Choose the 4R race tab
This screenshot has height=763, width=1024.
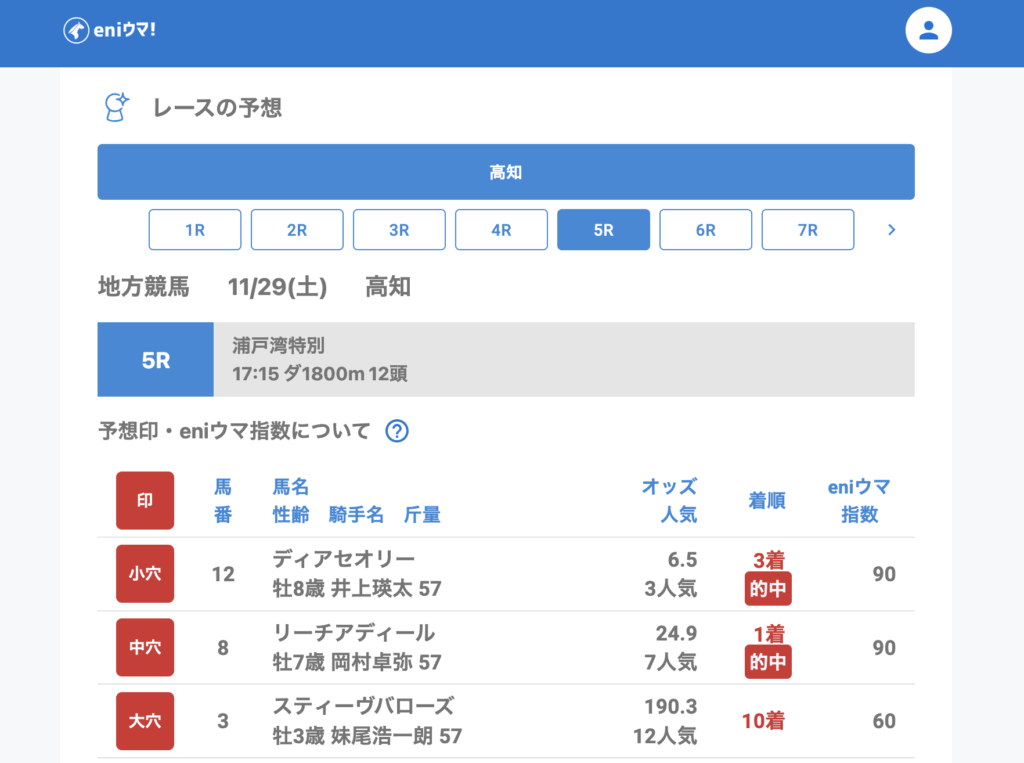pos(501,230)
